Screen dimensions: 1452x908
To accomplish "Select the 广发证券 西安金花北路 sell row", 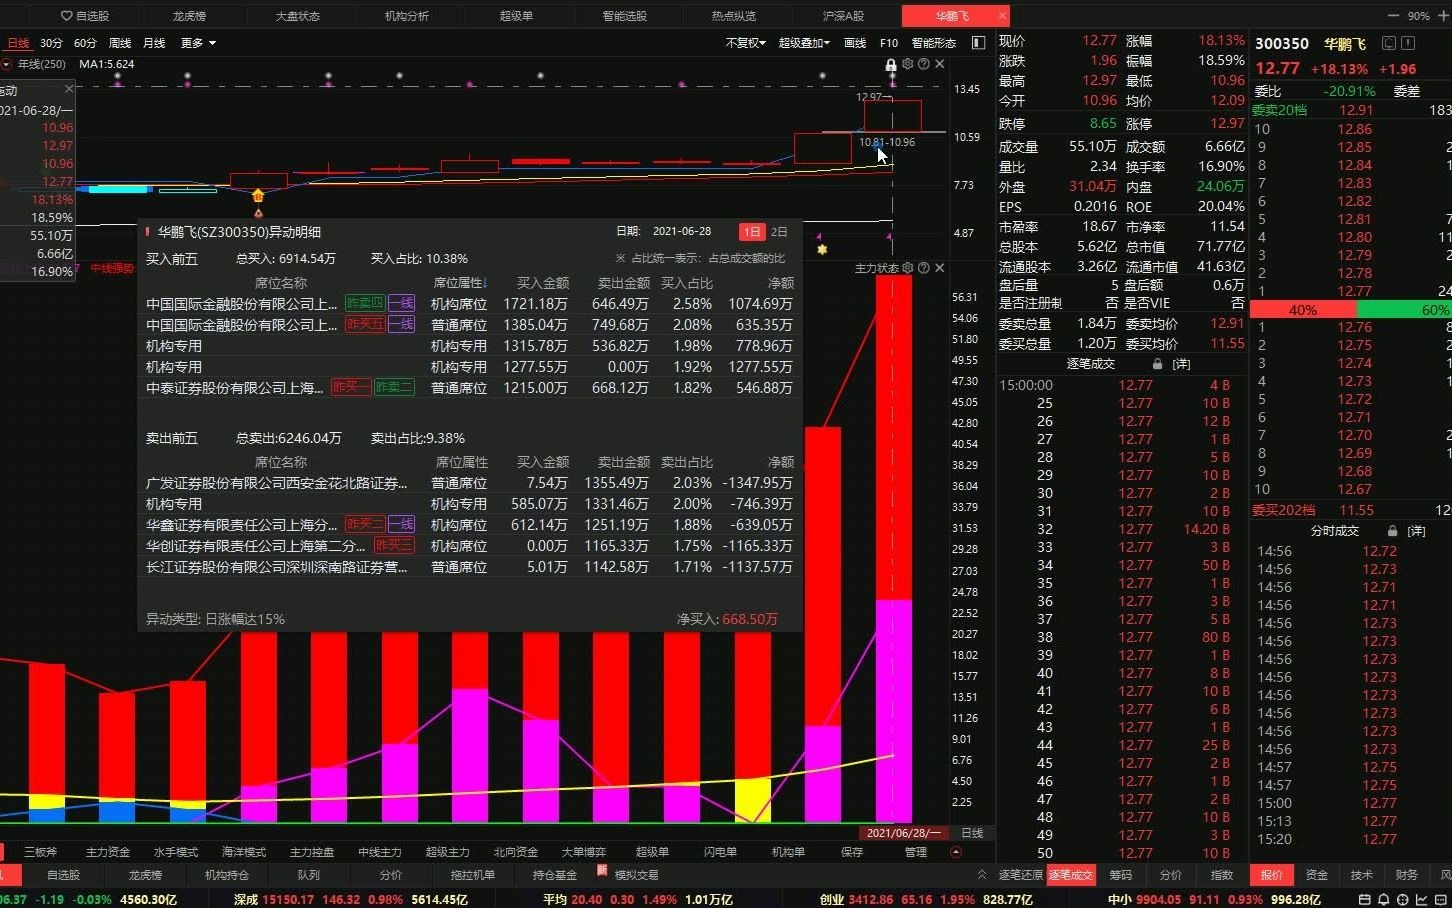I will pos(470,483).
